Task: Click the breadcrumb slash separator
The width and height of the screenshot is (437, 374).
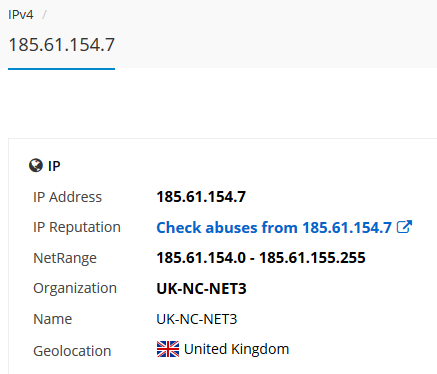Action: tap(44, 15)
